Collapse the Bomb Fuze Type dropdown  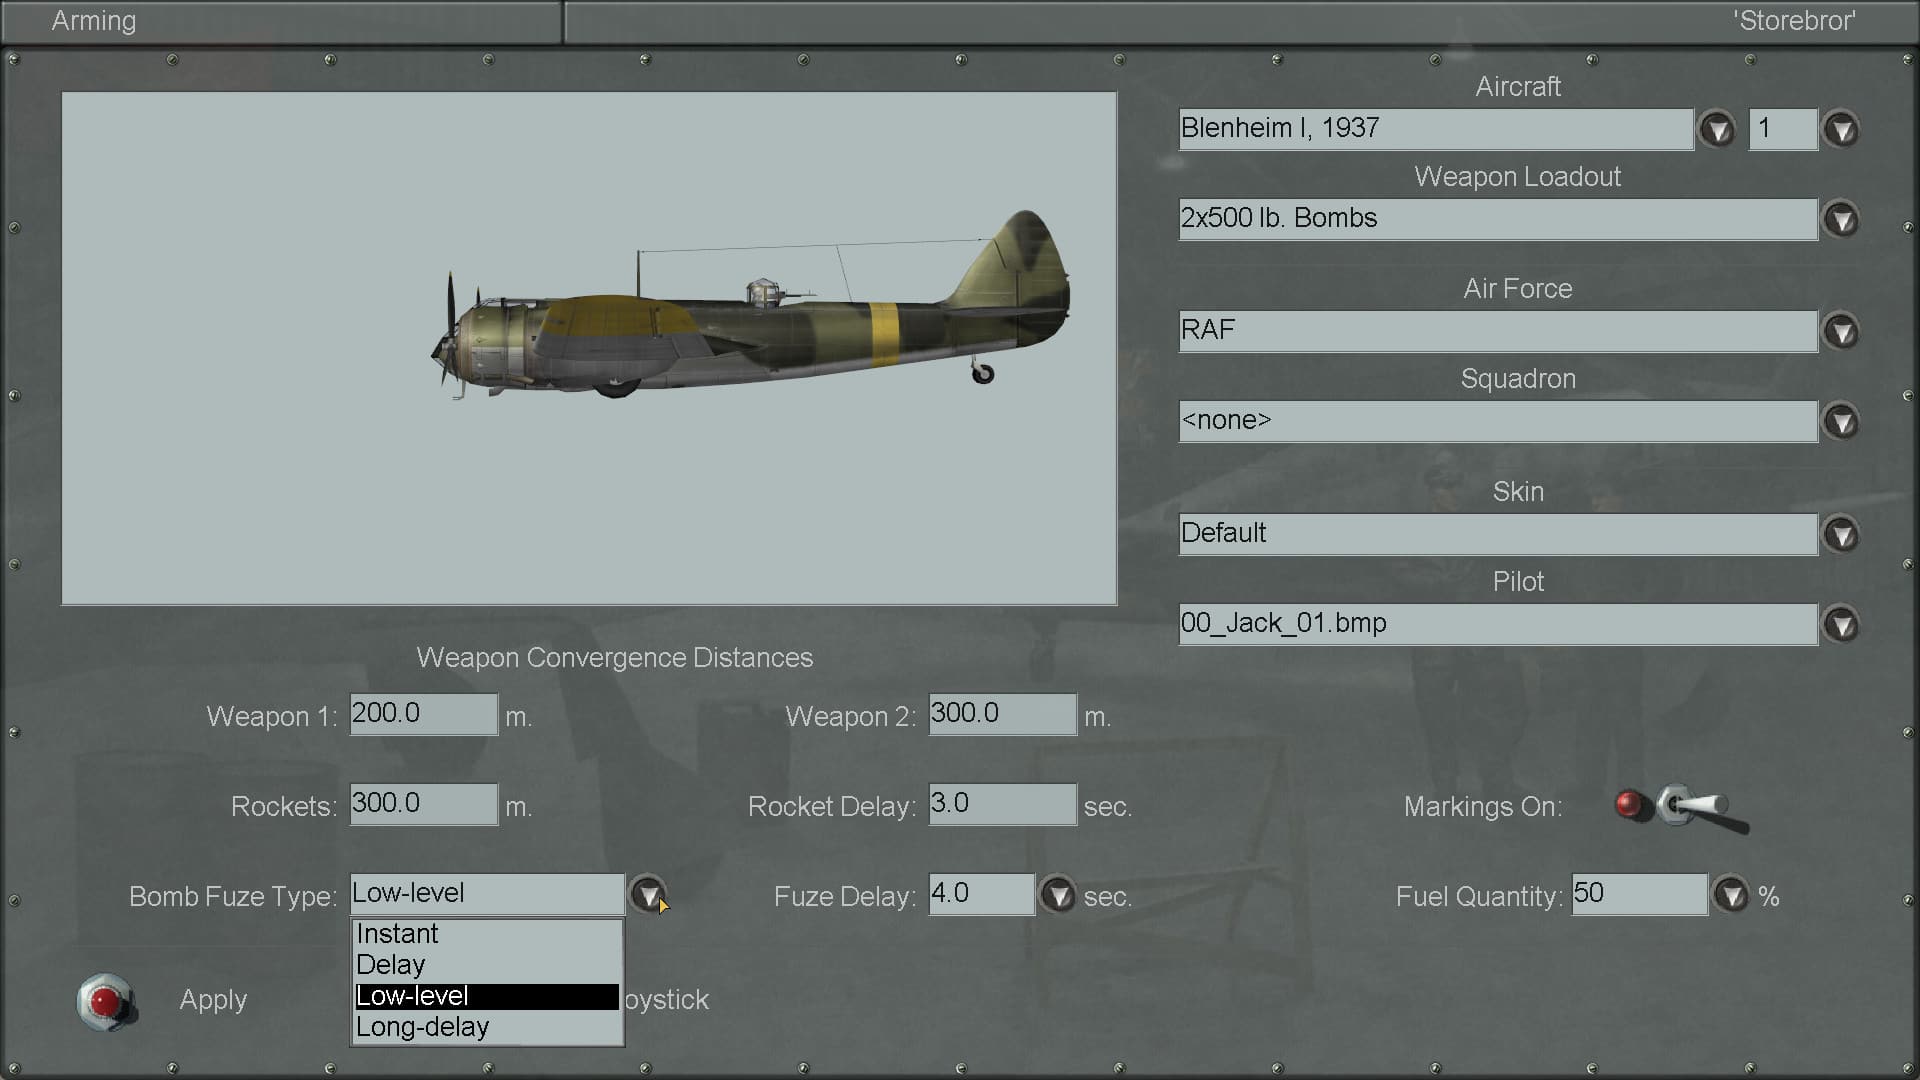(x=648, y=895)
